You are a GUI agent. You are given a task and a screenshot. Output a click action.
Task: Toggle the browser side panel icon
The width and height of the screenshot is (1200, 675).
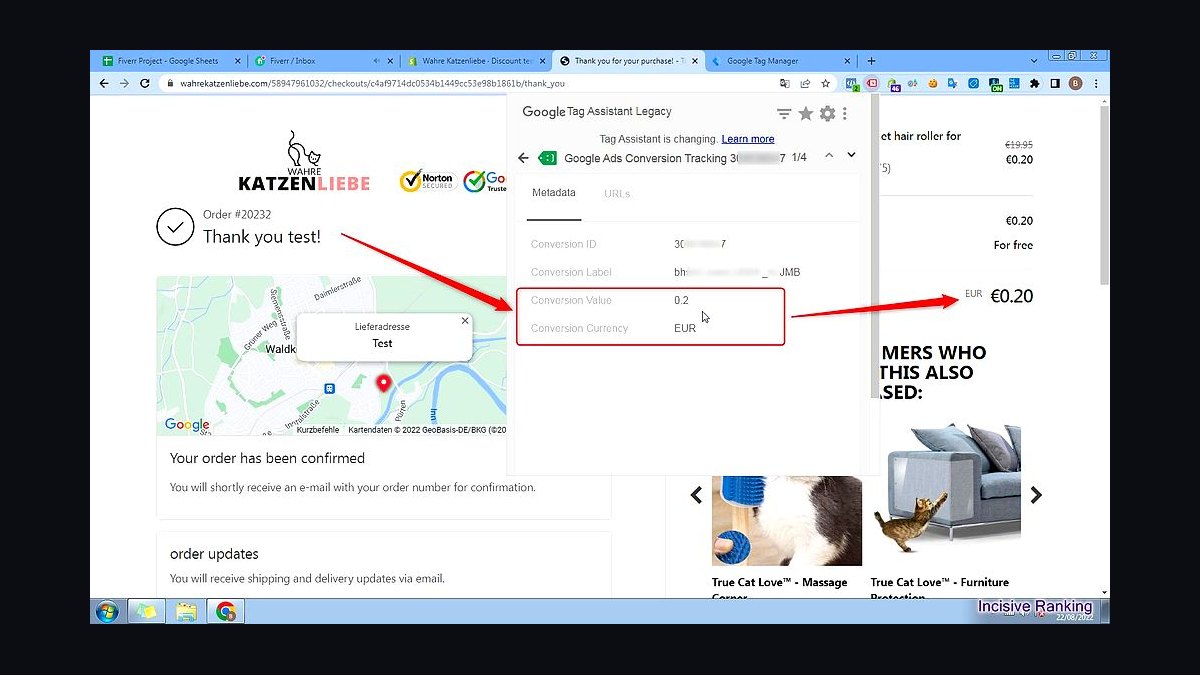coord(1055,84)
